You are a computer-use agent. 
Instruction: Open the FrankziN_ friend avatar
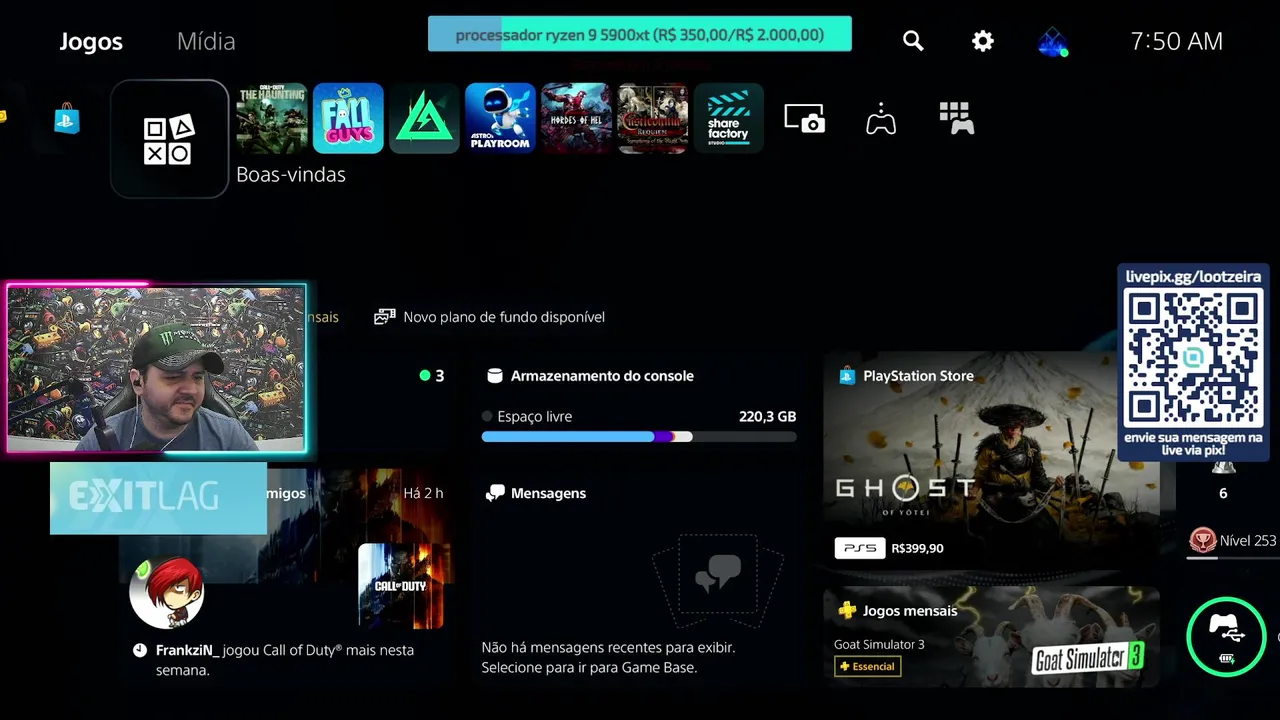point(167,592)
